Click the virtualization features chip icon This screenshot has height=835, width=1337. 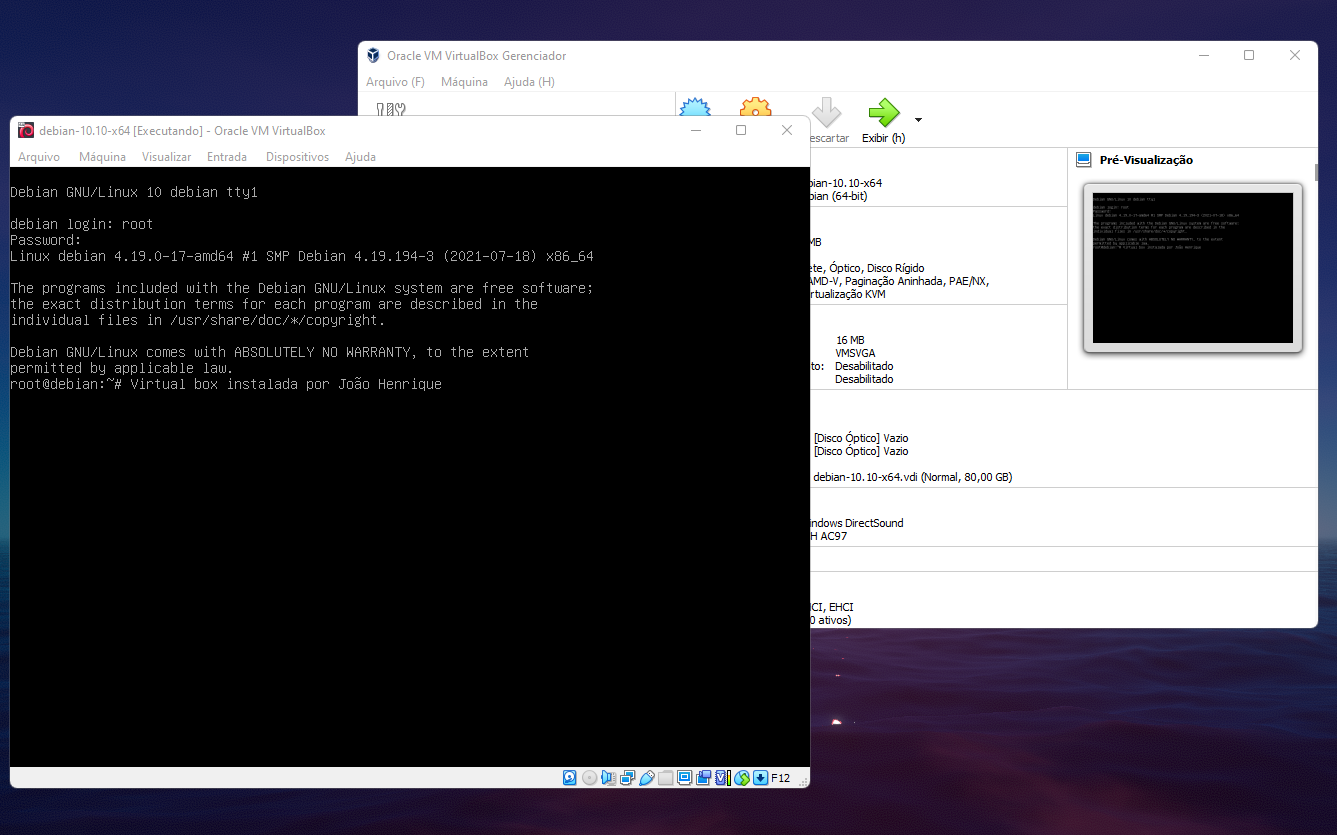(721, 777)
